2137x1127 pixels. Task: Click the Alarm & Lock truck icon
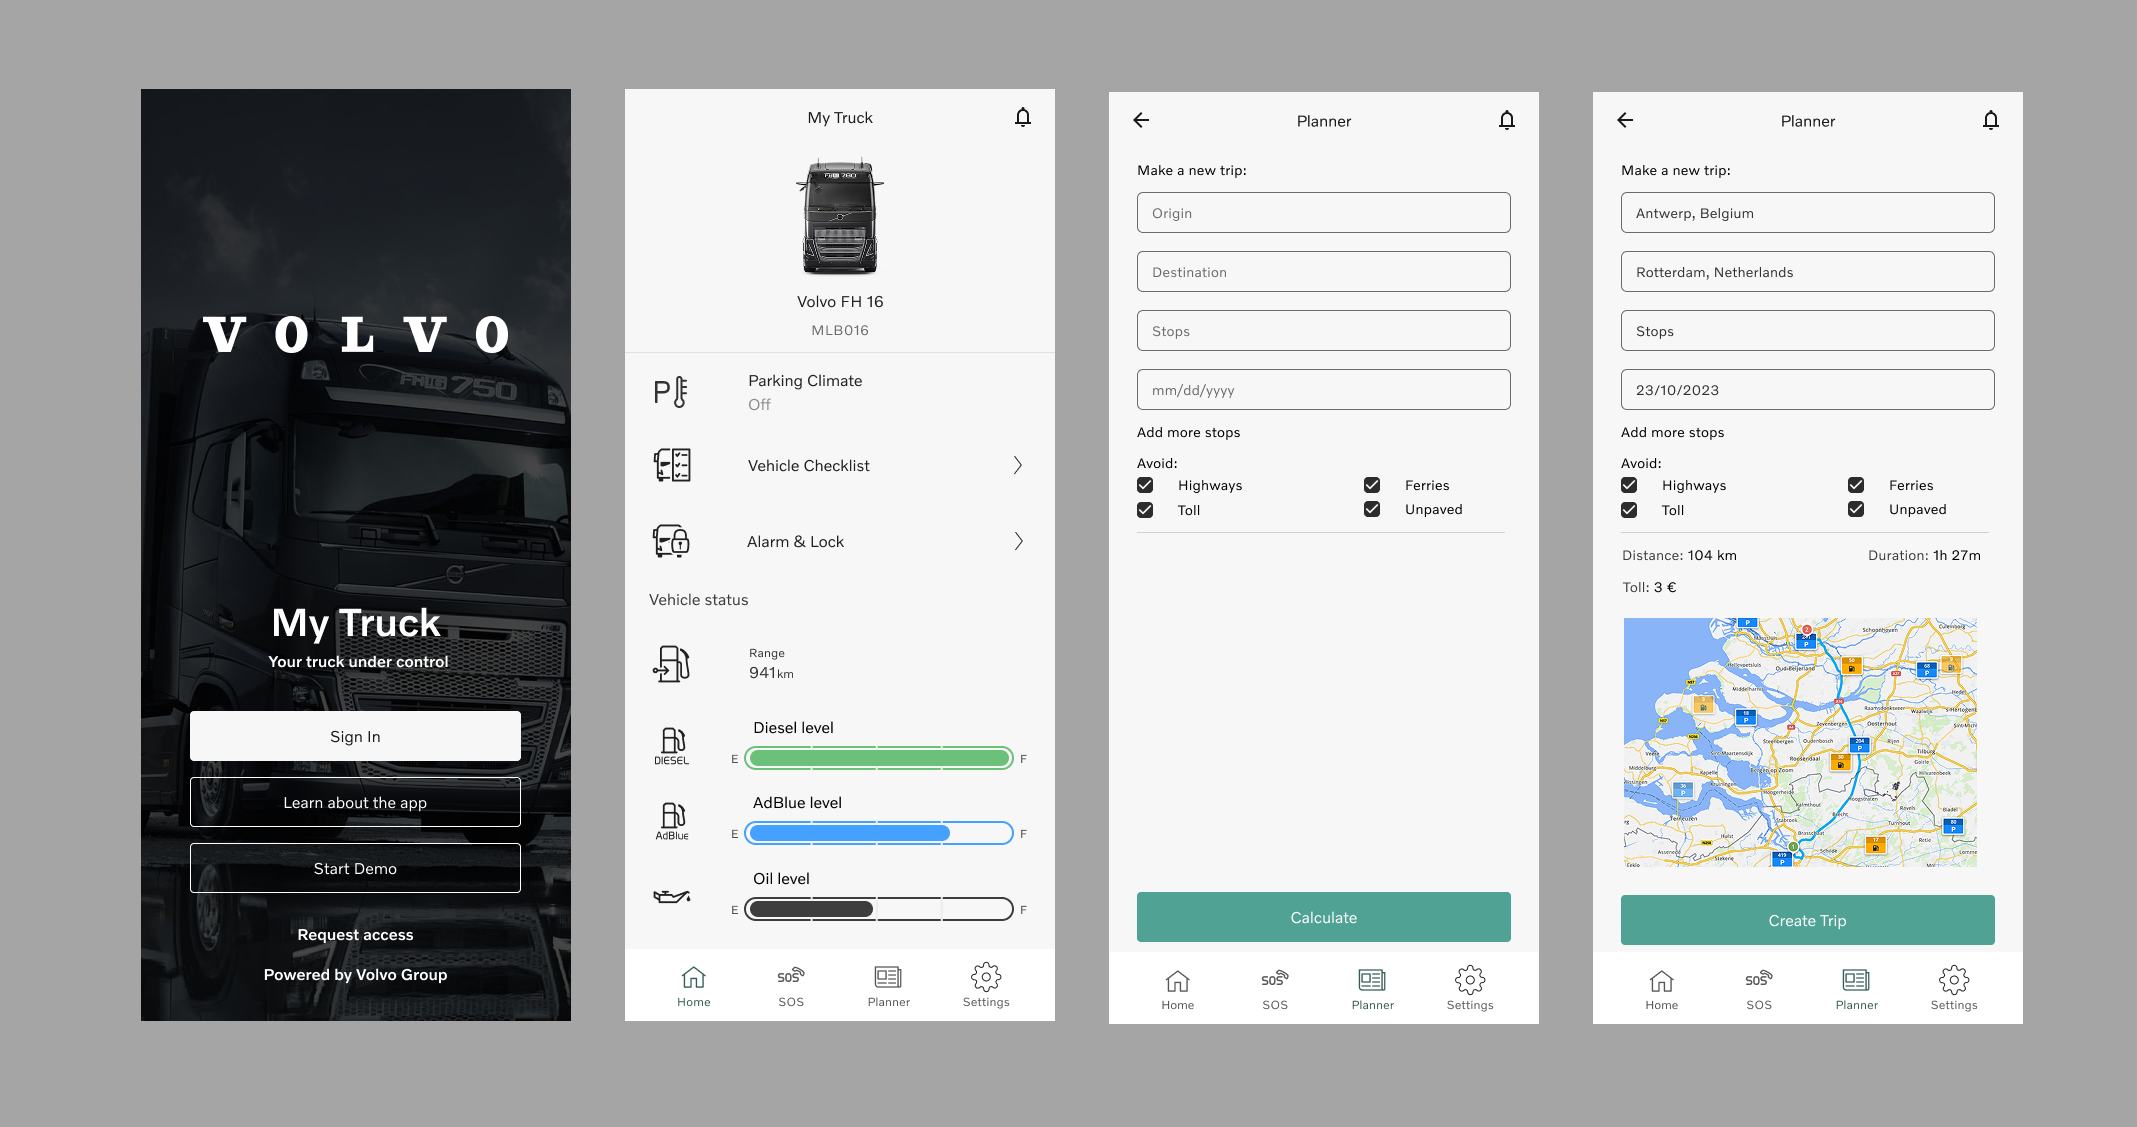coord(671,541)
